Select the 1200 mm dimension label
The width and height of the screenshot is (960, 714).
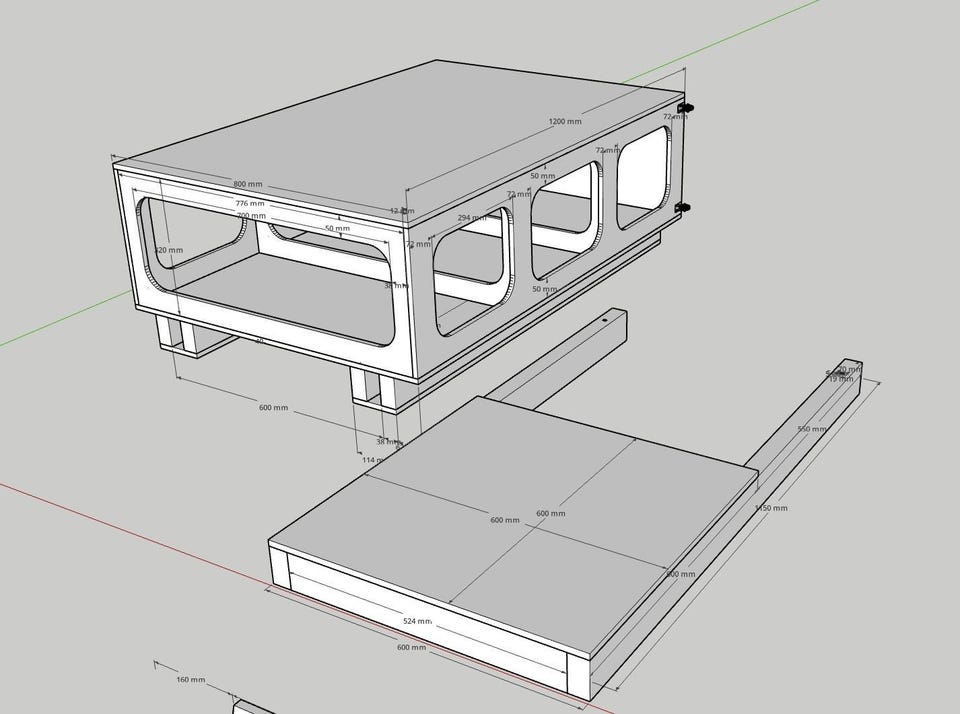[x=565, y=121]
